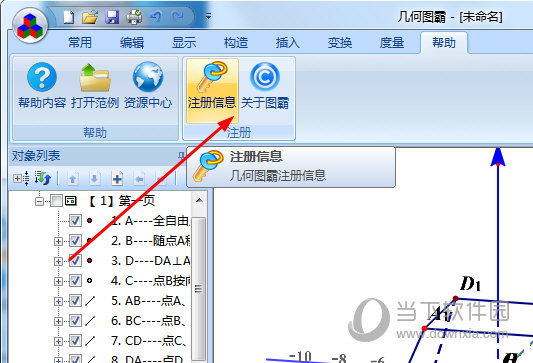Click the left arrow icon in object list toolbar
Viewport: 533px width, 363px height.
coord(139,178)
